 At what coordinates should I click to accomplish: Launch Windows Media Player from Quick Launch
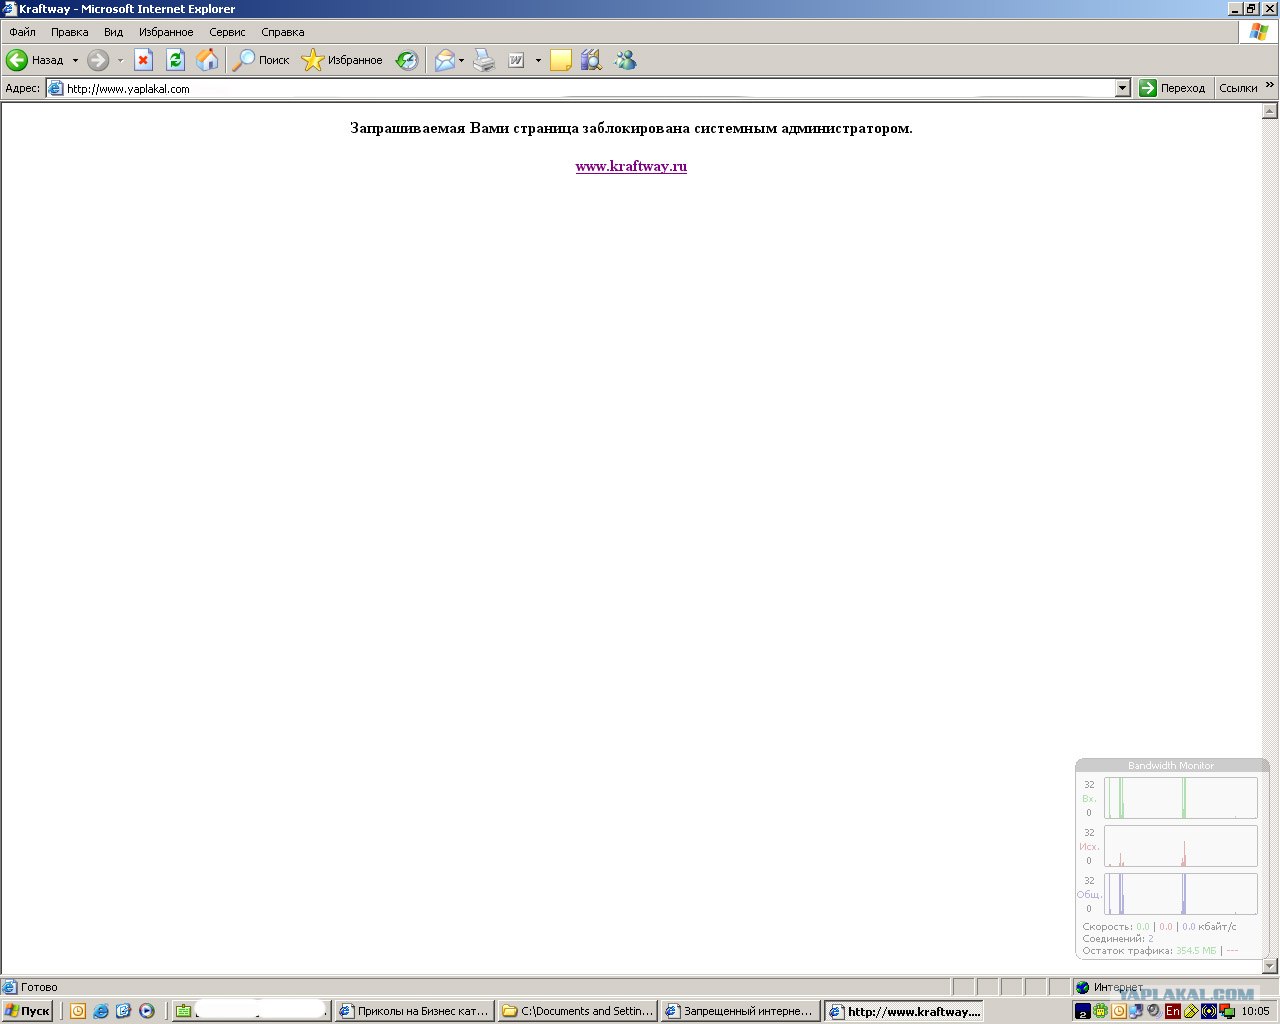click(x=147, y=1011)
